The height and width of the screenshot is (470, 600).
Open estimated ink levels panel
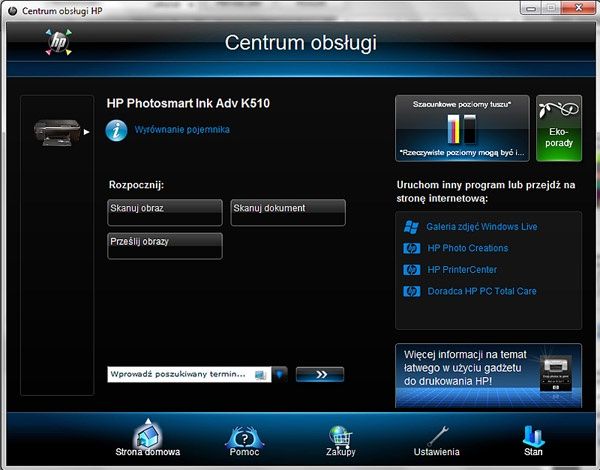pos(462,128)
